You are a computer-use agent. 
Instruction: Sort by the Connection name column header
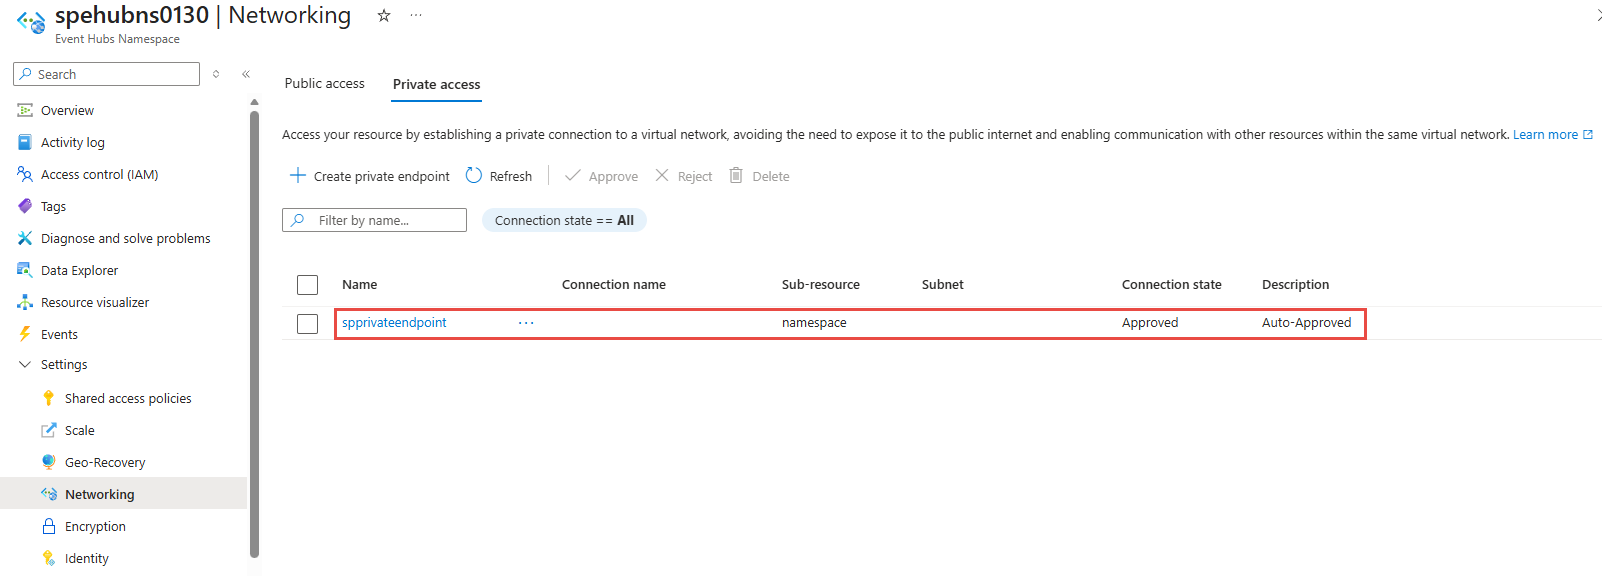pyautogui.click(x=614, y=284)
